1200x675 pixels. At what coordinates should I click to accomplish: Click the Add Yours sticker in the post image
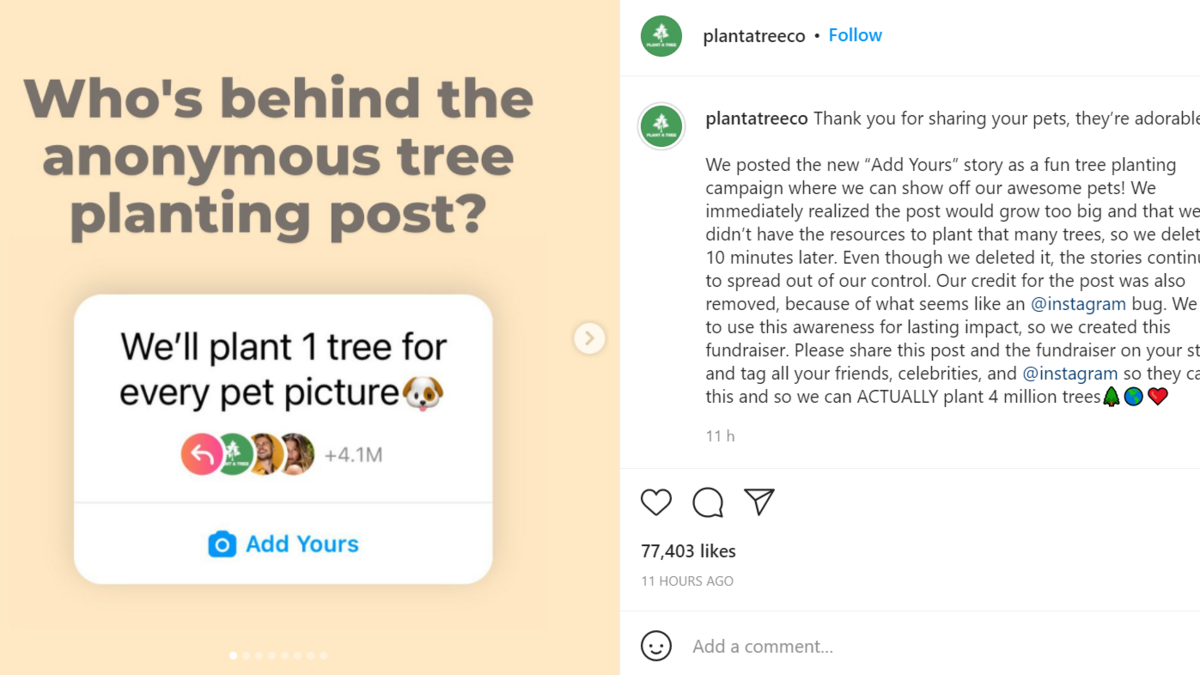pos(284,544)
